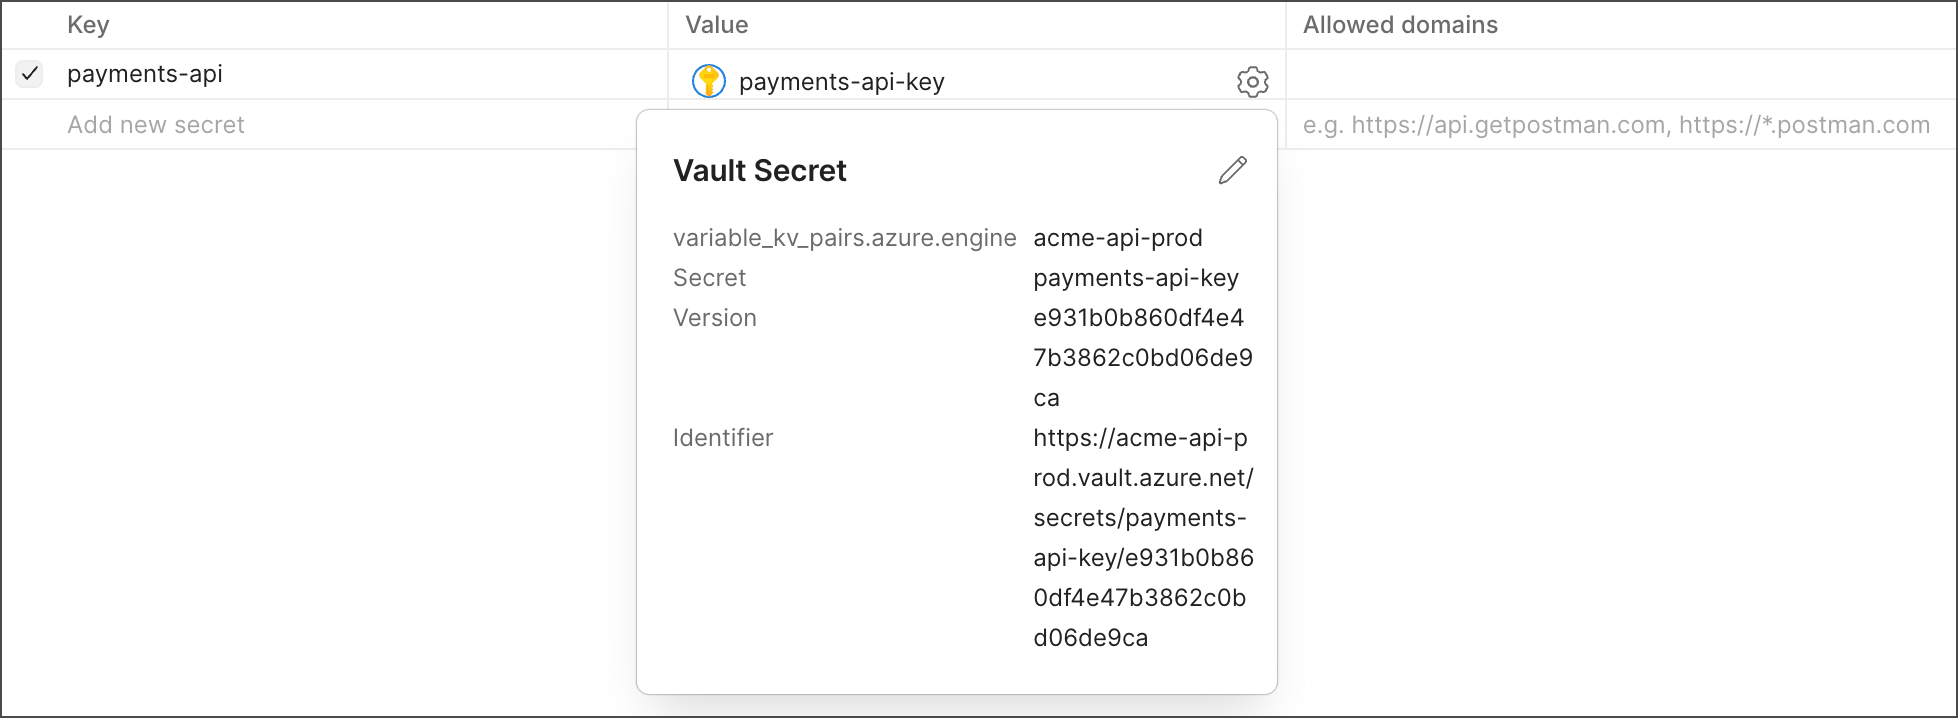This screenshot has width=1958, height=718.
Task: Click the Key column header
Action: [88, 25]
